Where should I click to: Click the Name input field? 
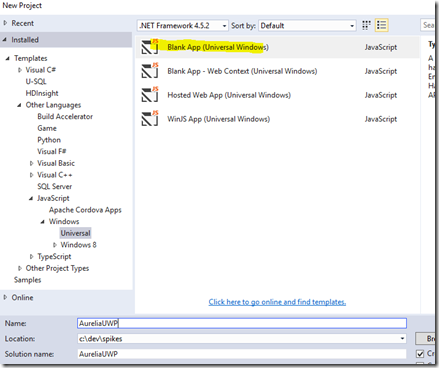click(242, 323)
